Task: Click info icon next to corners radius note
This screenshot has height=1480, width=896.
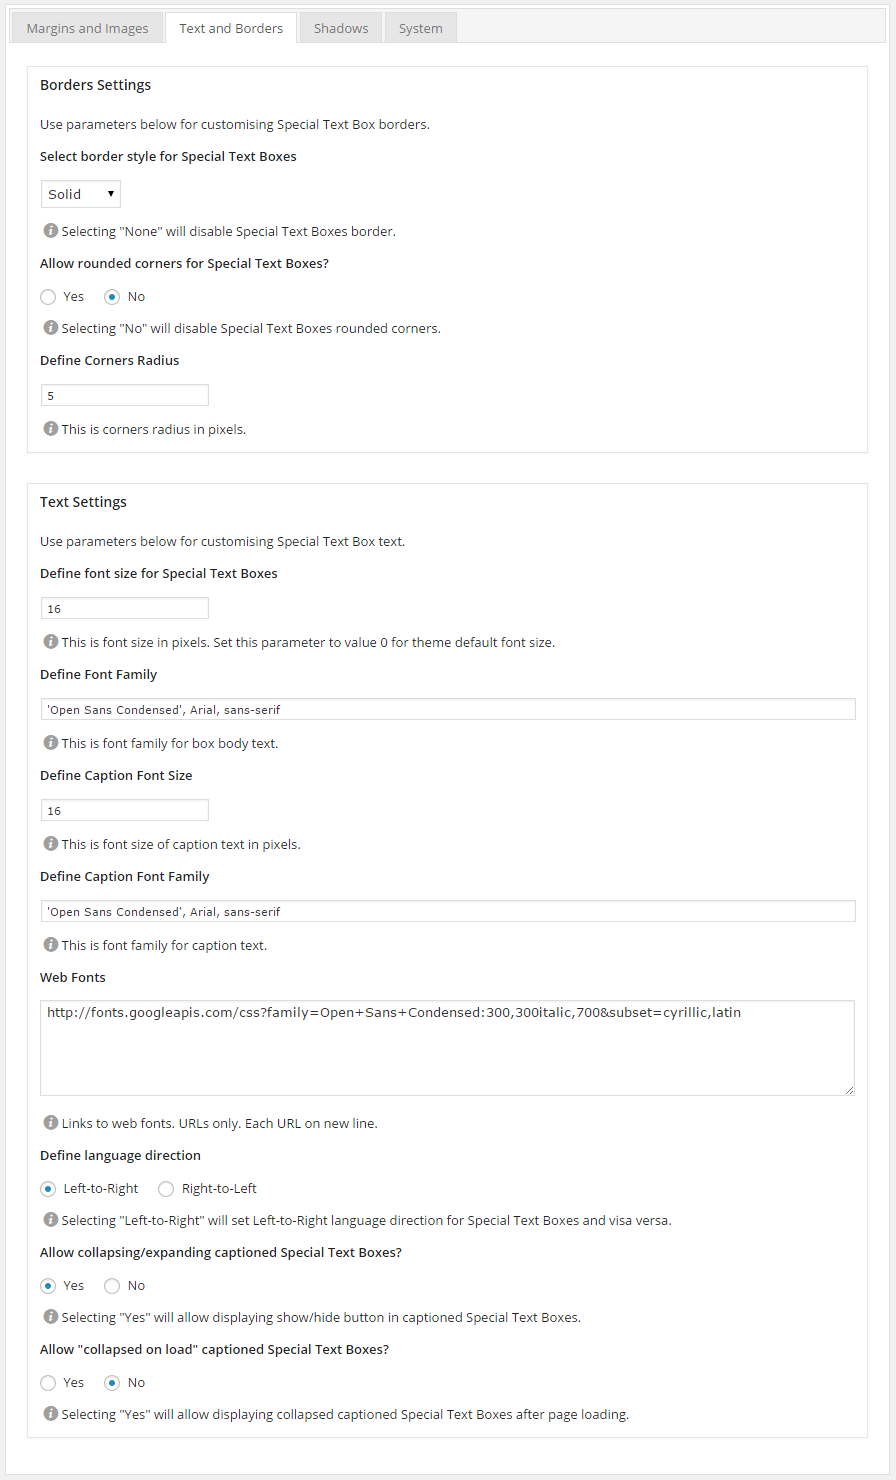Action: [x=51, y=429]
